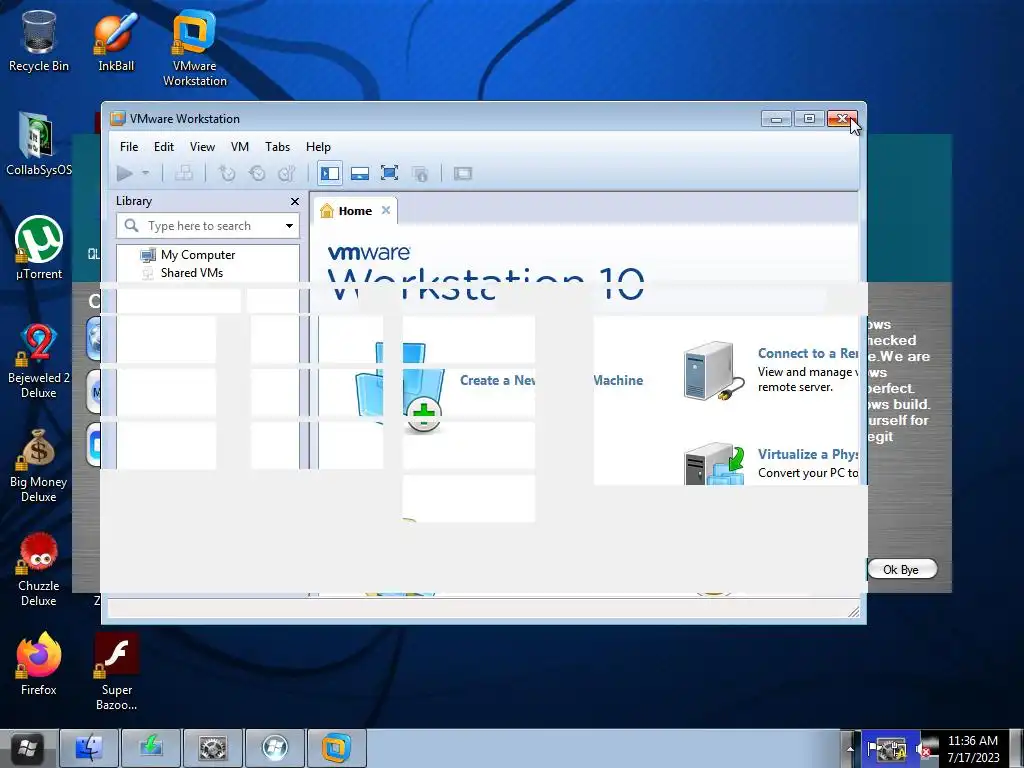1024x768 pixels.
Task: Click the Unity mode toolbar icon
Action: tap(420, 174)
